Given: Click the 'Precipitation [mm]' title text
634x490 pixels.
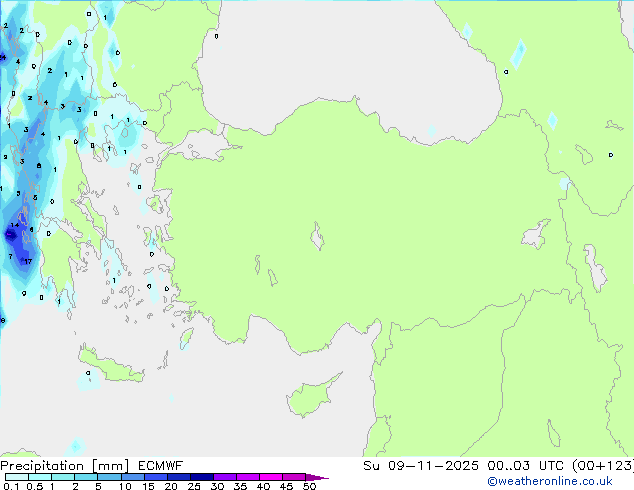Looking at the screenshot, I should [64, 466].
